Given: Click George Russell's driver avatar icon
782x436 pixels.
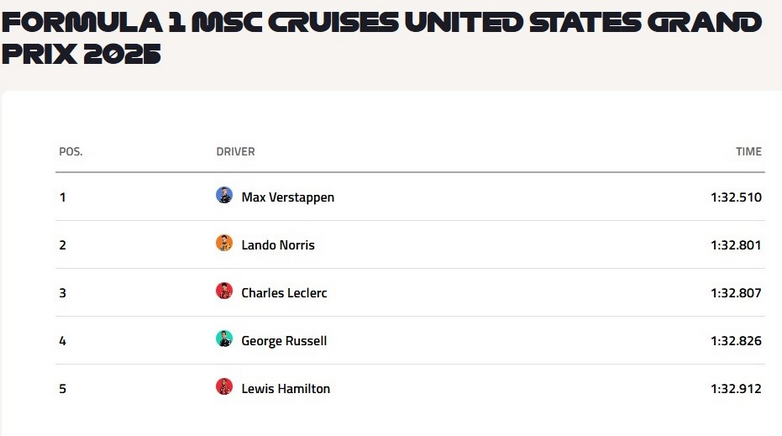Looking at the screenshot, I should pyautogui.click(x=224, y=340).
